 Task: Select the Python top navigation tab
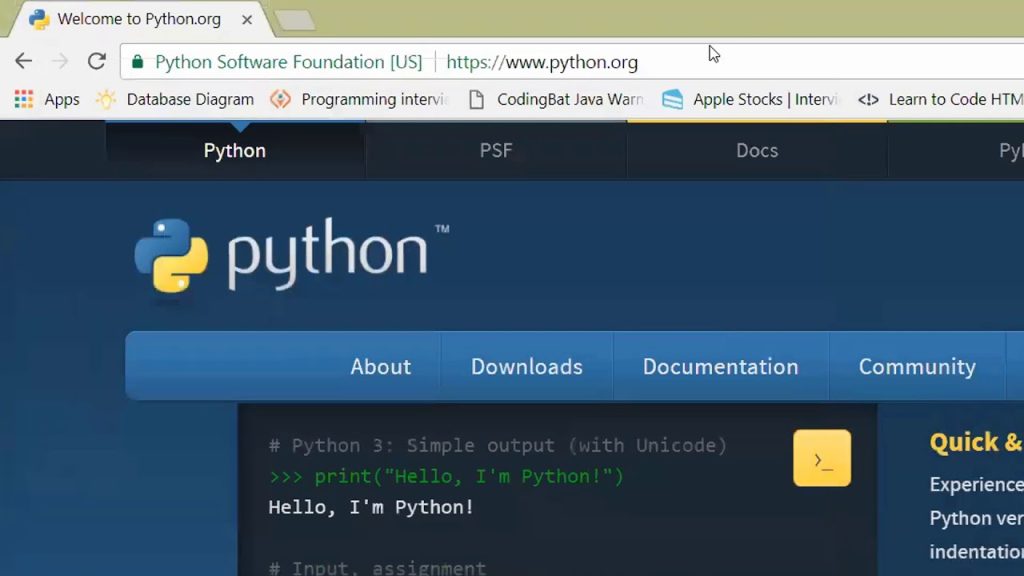[x=235, y=150]
